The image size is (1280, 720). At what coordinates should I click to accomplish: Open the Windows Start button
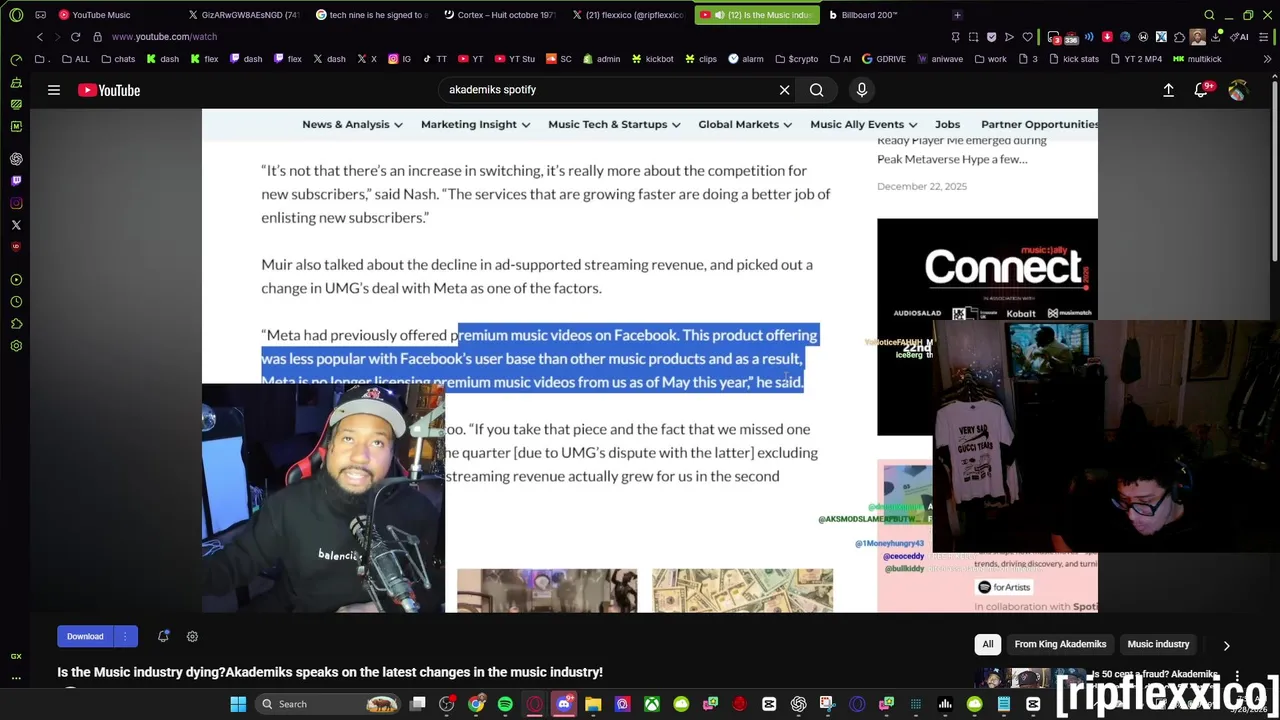(238, 704)
